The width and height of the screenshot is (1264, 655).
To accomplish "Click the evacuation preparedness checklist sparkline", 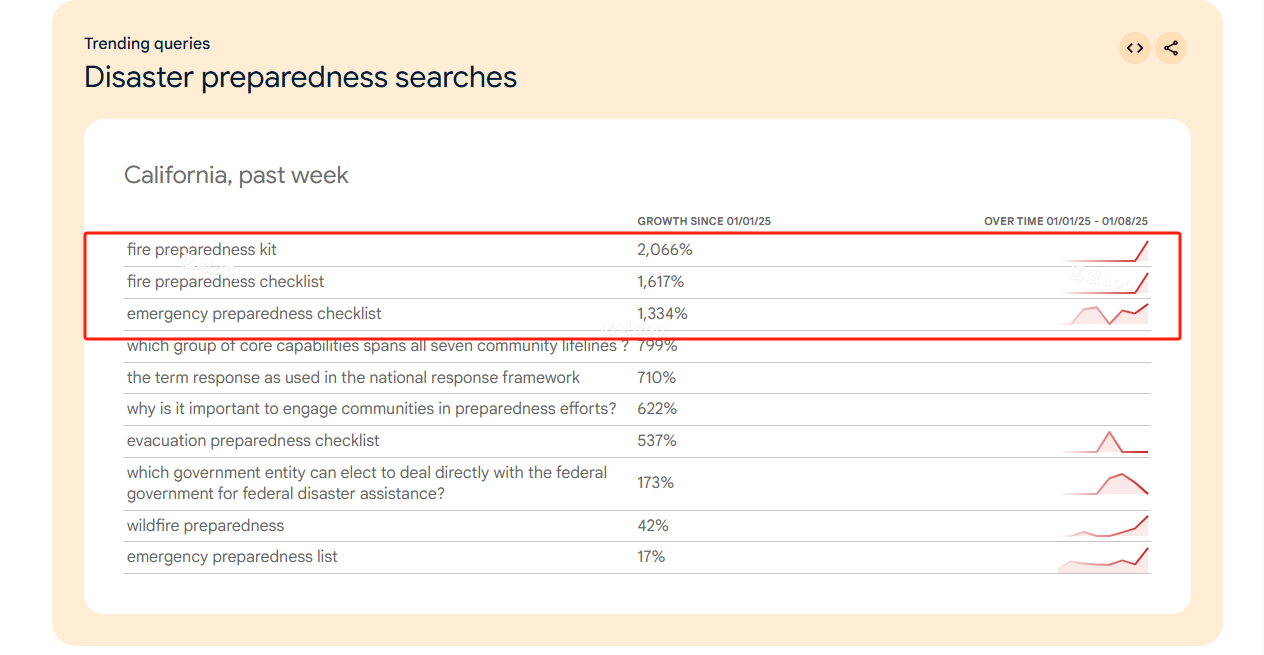I will click(x=1104, y=441).
